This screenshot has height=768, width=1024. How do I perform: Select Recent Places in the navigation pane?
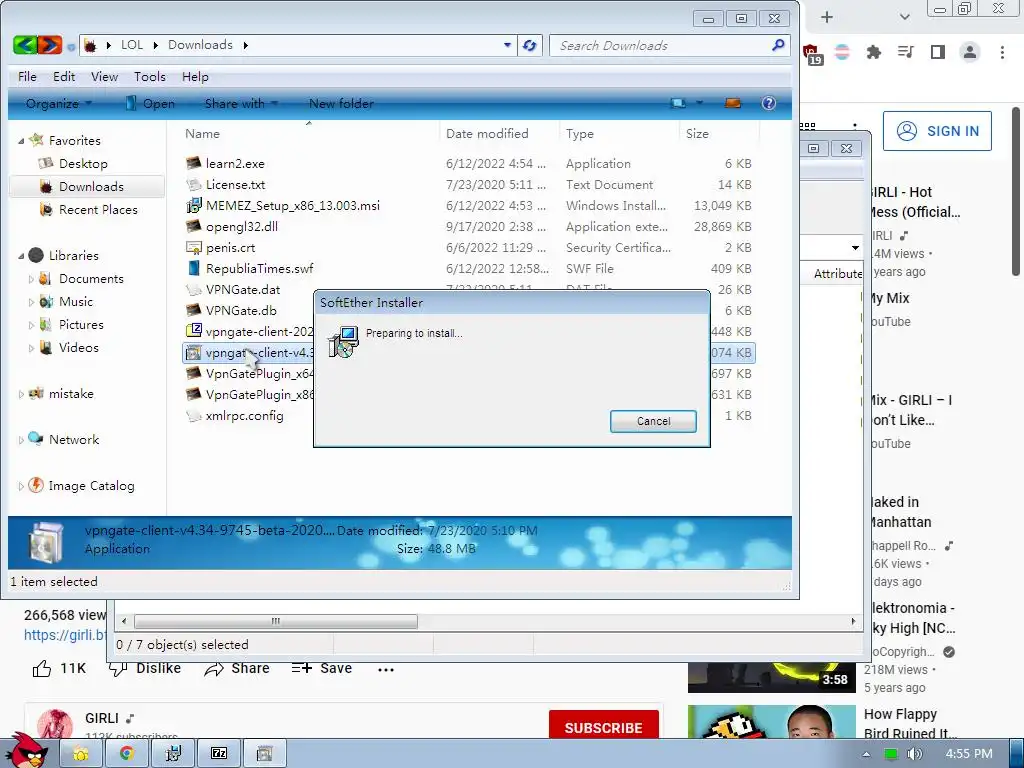coord(98,210)
